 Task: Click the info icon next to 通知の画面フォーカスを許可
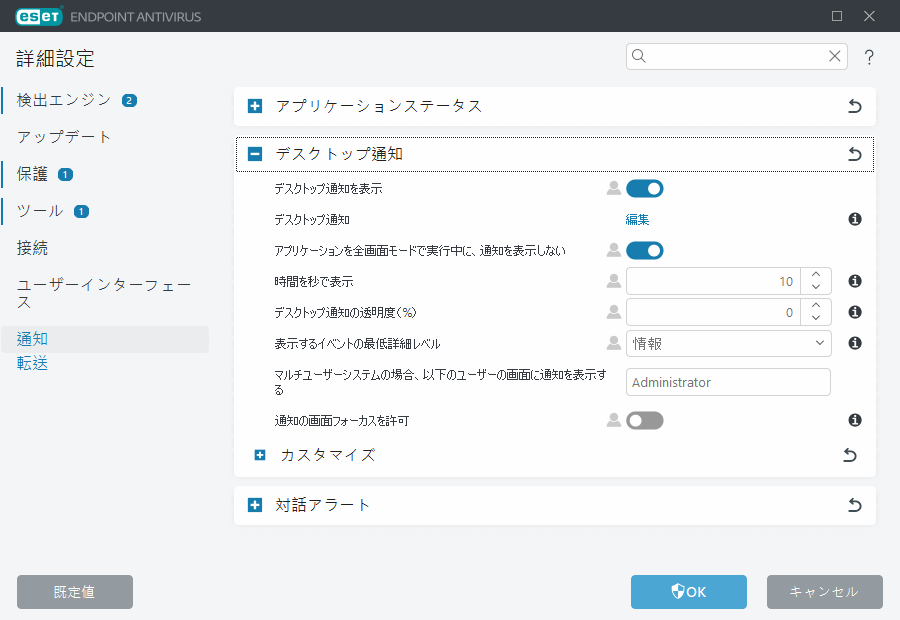(x=854, y=420)
